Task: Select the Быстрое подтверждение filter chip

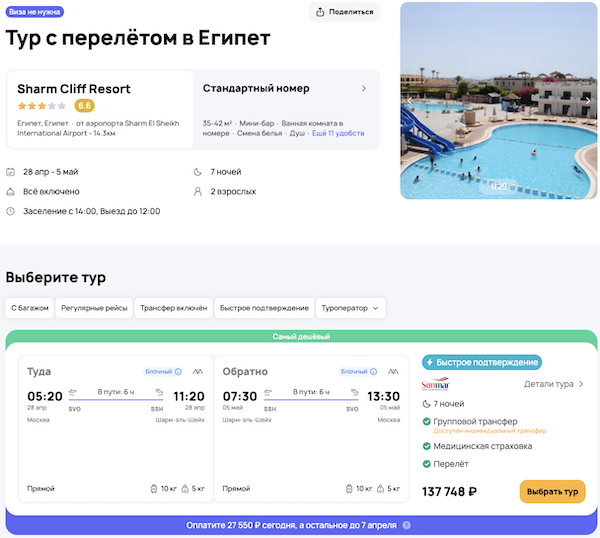Action: [x=264, y=308]
